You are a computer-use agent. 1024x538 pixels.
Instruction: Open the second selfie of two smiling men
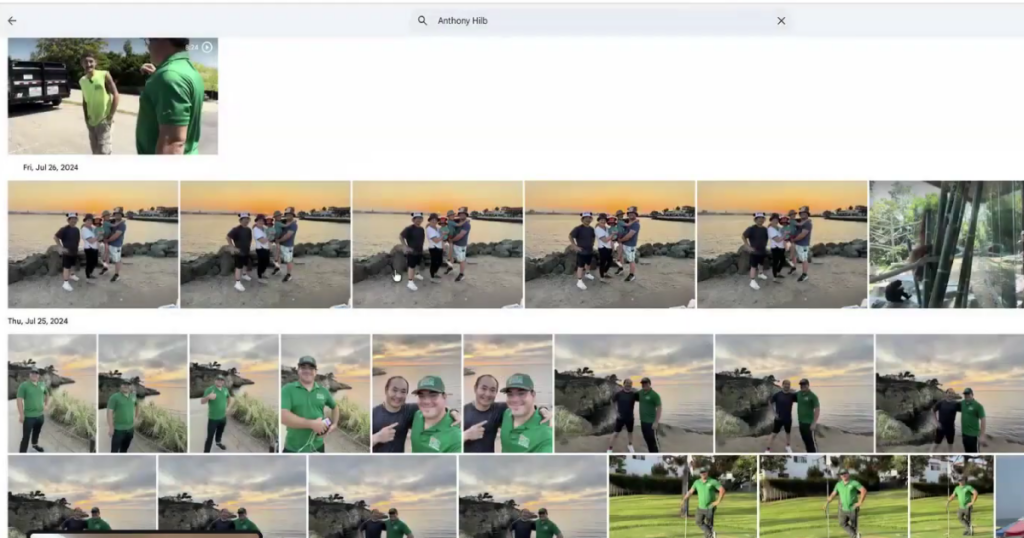(x=508, y=393)
